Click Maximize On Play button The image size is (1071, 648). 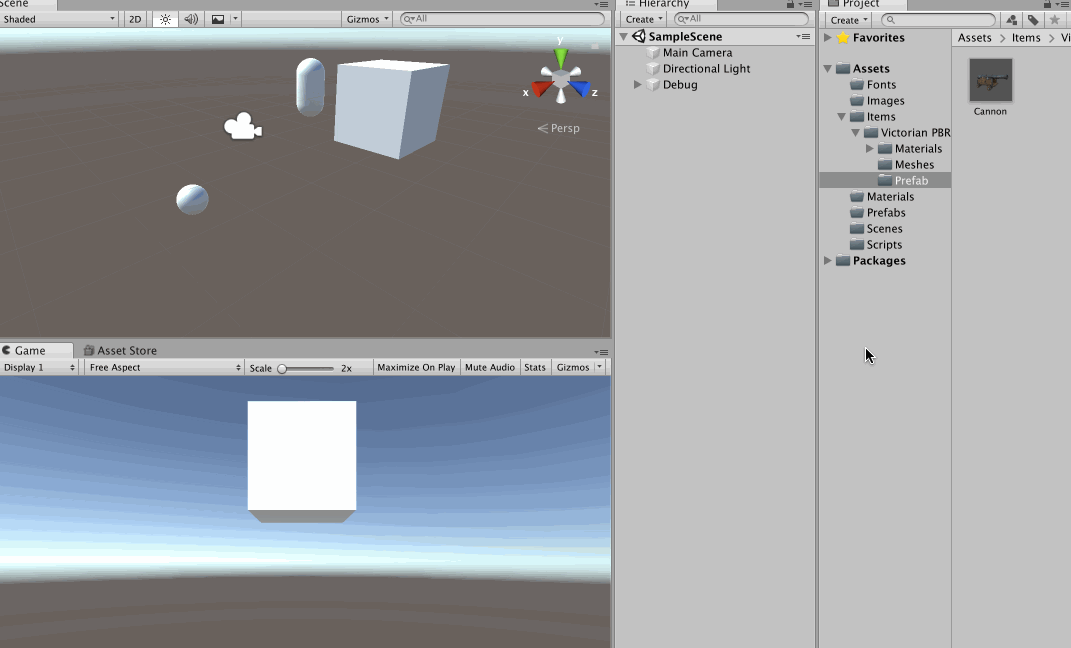[x=416, y=368]
